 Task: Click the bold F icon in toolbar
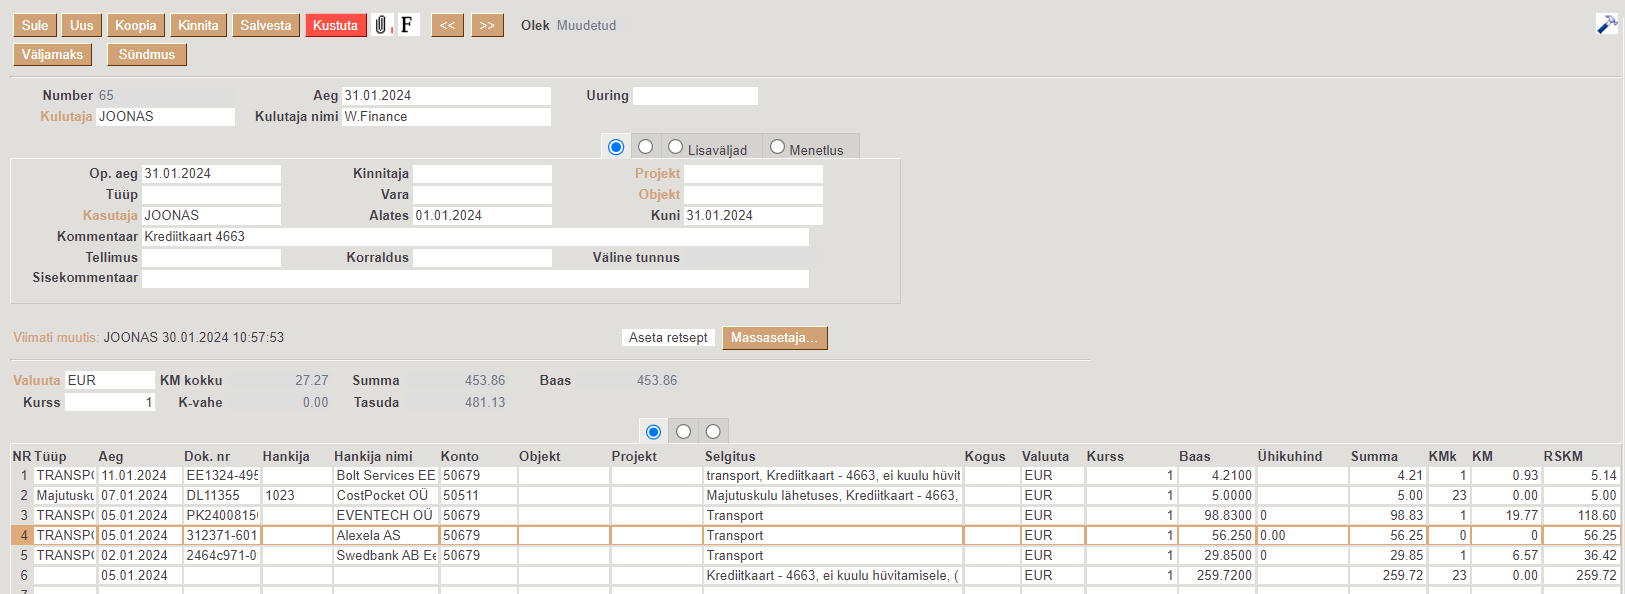click(407, 25)
